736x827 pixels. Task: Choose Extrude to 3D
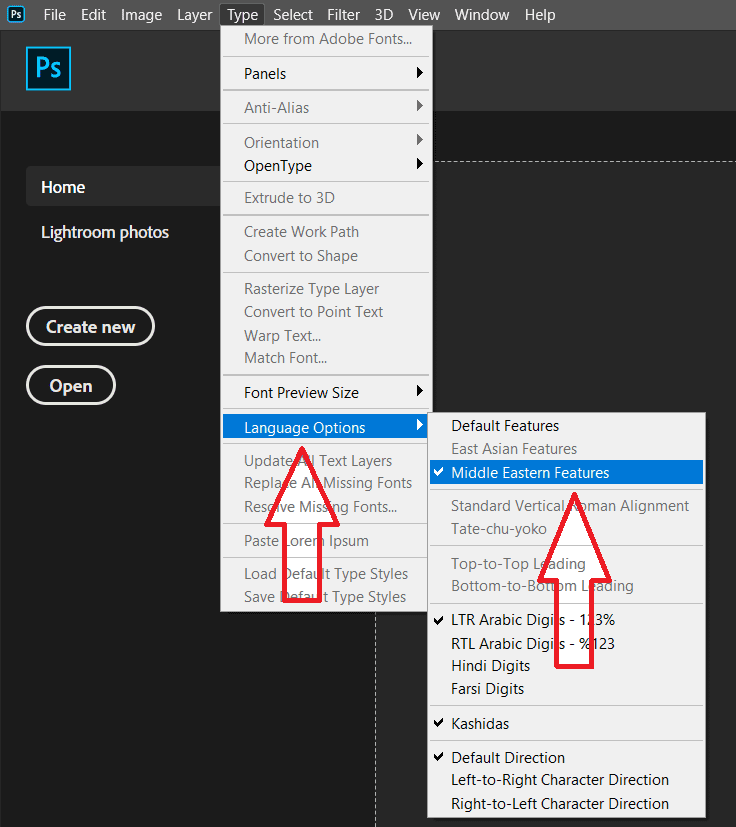326,198
